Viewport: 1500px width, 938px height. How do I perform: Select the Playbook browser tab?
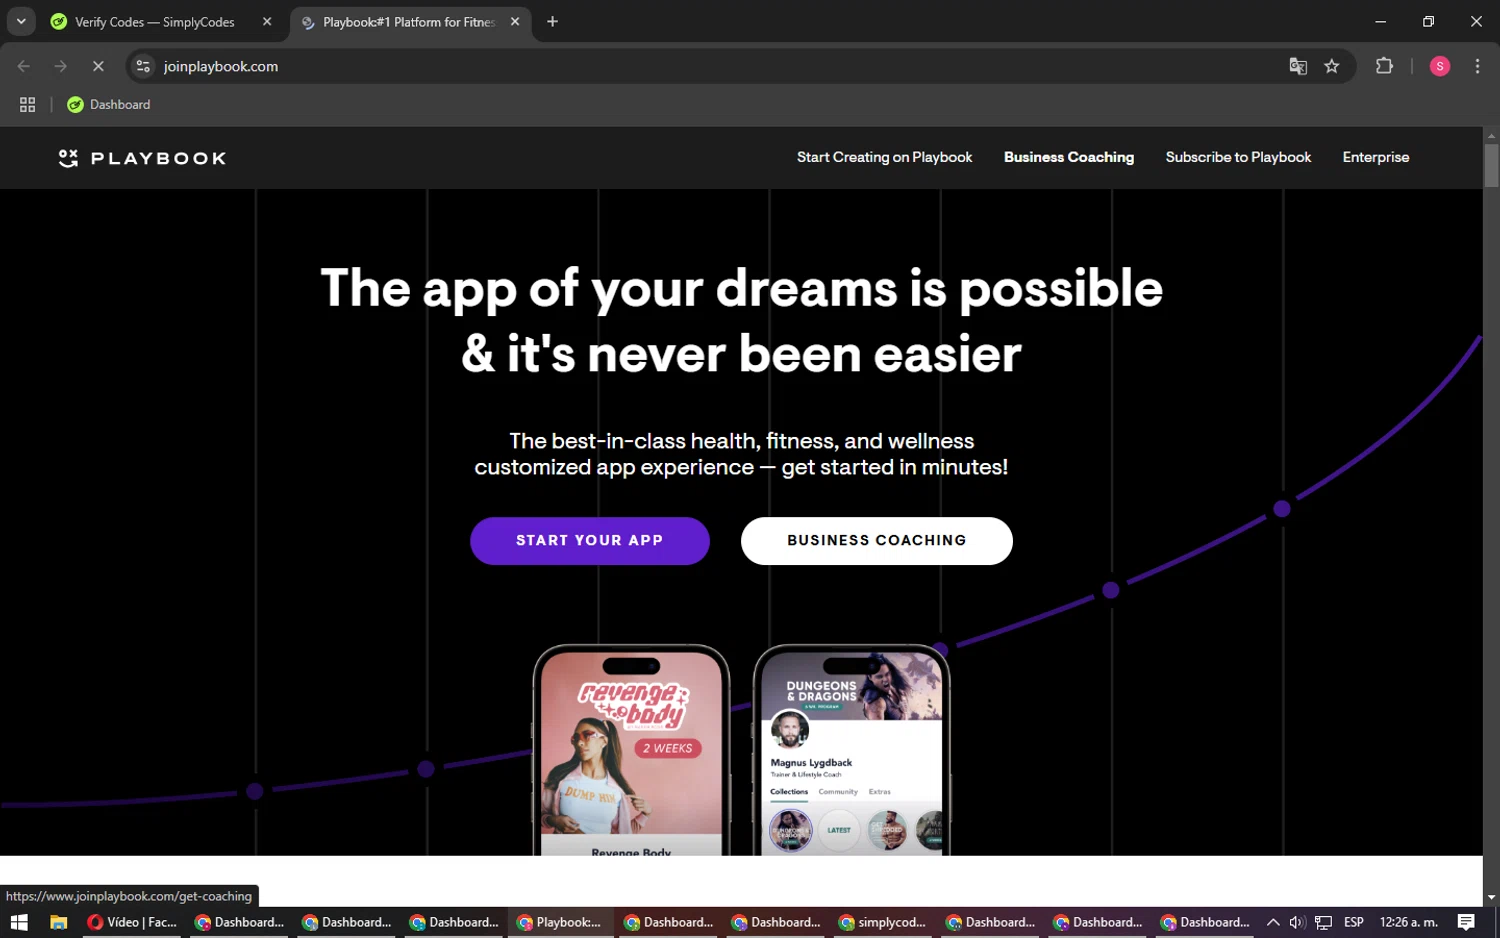tap(408, 22)
